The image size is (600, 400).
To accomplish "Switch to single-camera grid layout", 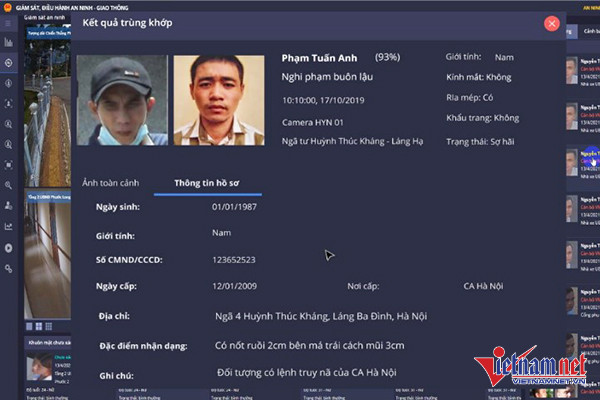I will [x=29, y=327].
